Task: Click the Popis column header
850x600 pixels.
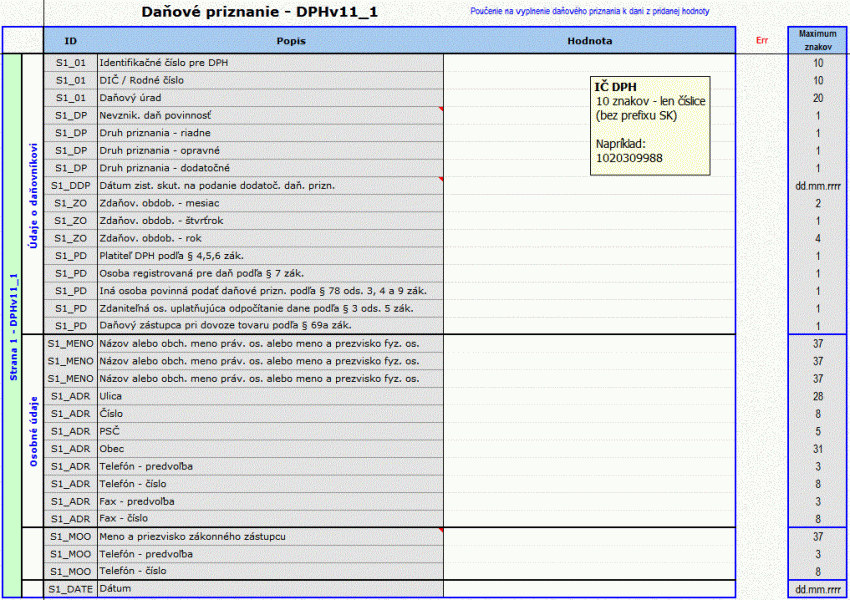Action: (291, 41)
